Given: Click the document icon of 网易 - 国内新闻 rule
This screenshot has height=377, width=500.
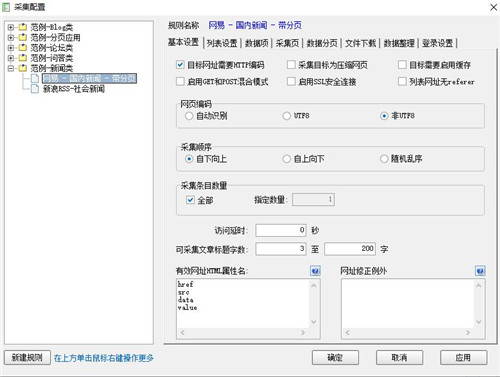Looking at the screenshot, I should (x=35, y=78).
